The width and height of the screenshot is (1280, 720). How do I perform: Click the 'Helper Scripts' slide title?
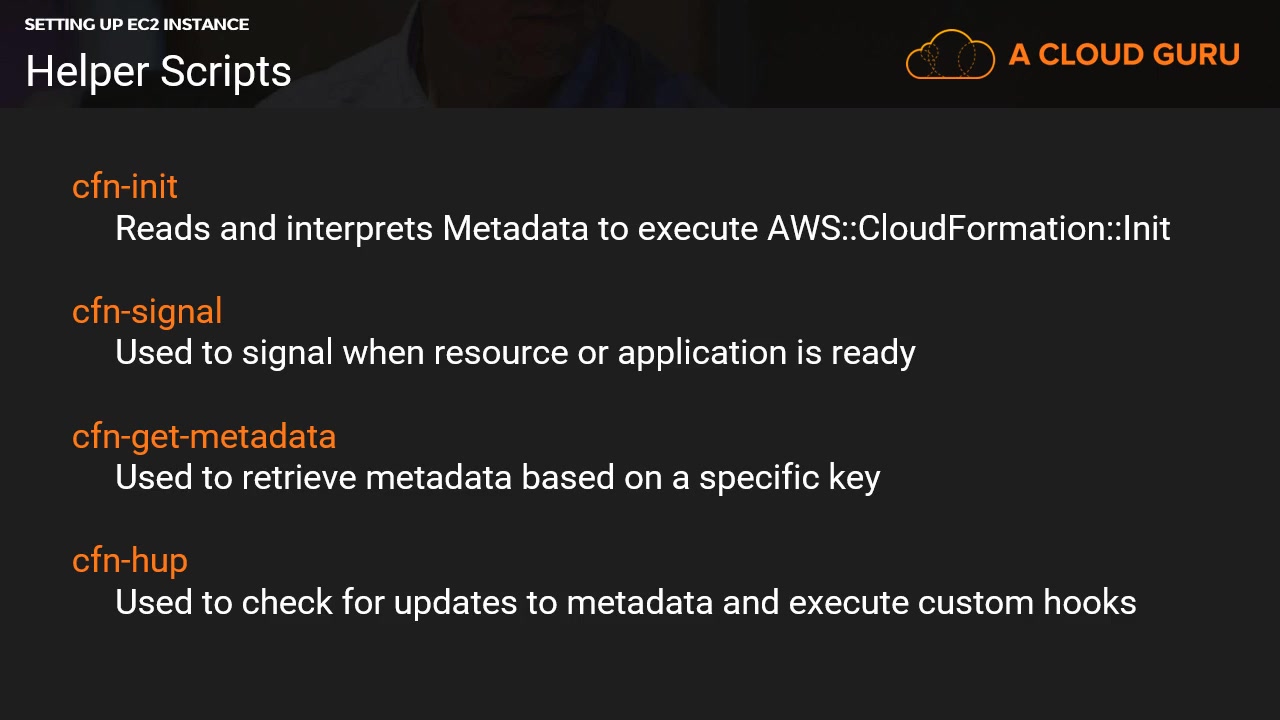(x=158, y=71)
